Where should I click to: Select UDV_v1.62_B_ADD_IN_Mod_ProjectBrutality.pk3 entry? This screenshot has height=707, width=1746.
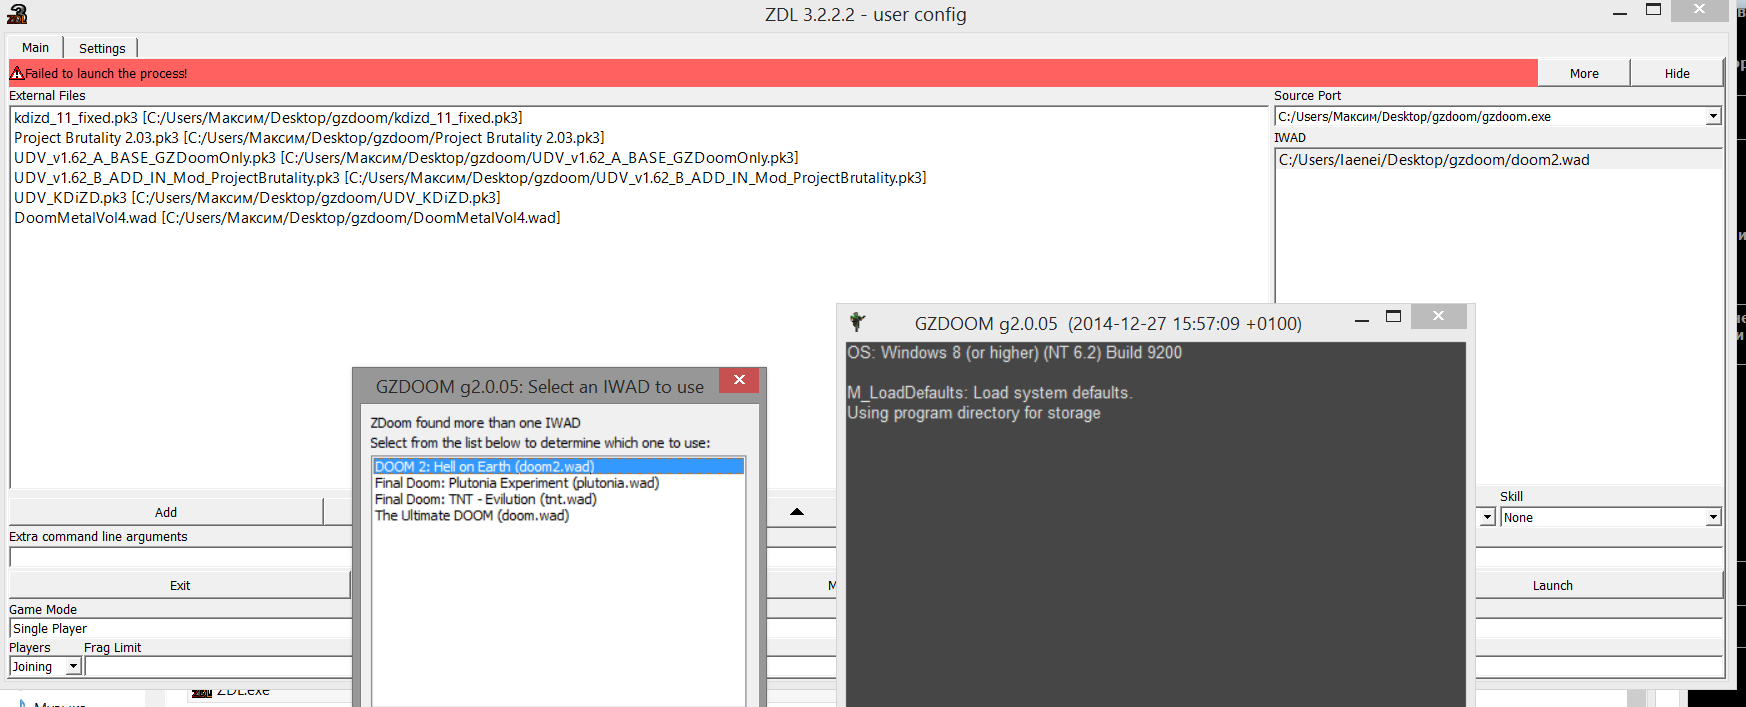tap(470, 178)
